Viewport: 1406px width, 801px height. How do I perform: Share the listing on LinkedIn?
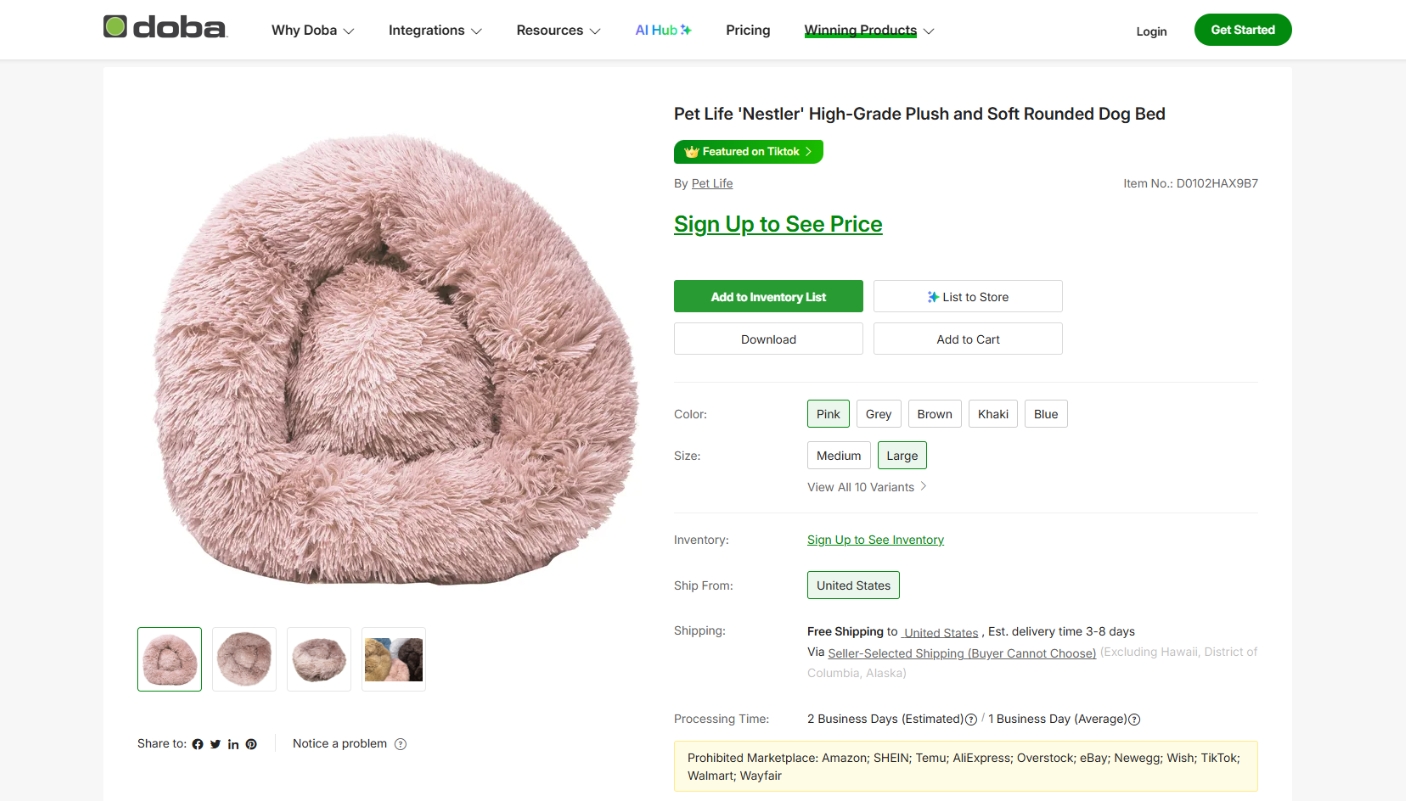[233, 744]
